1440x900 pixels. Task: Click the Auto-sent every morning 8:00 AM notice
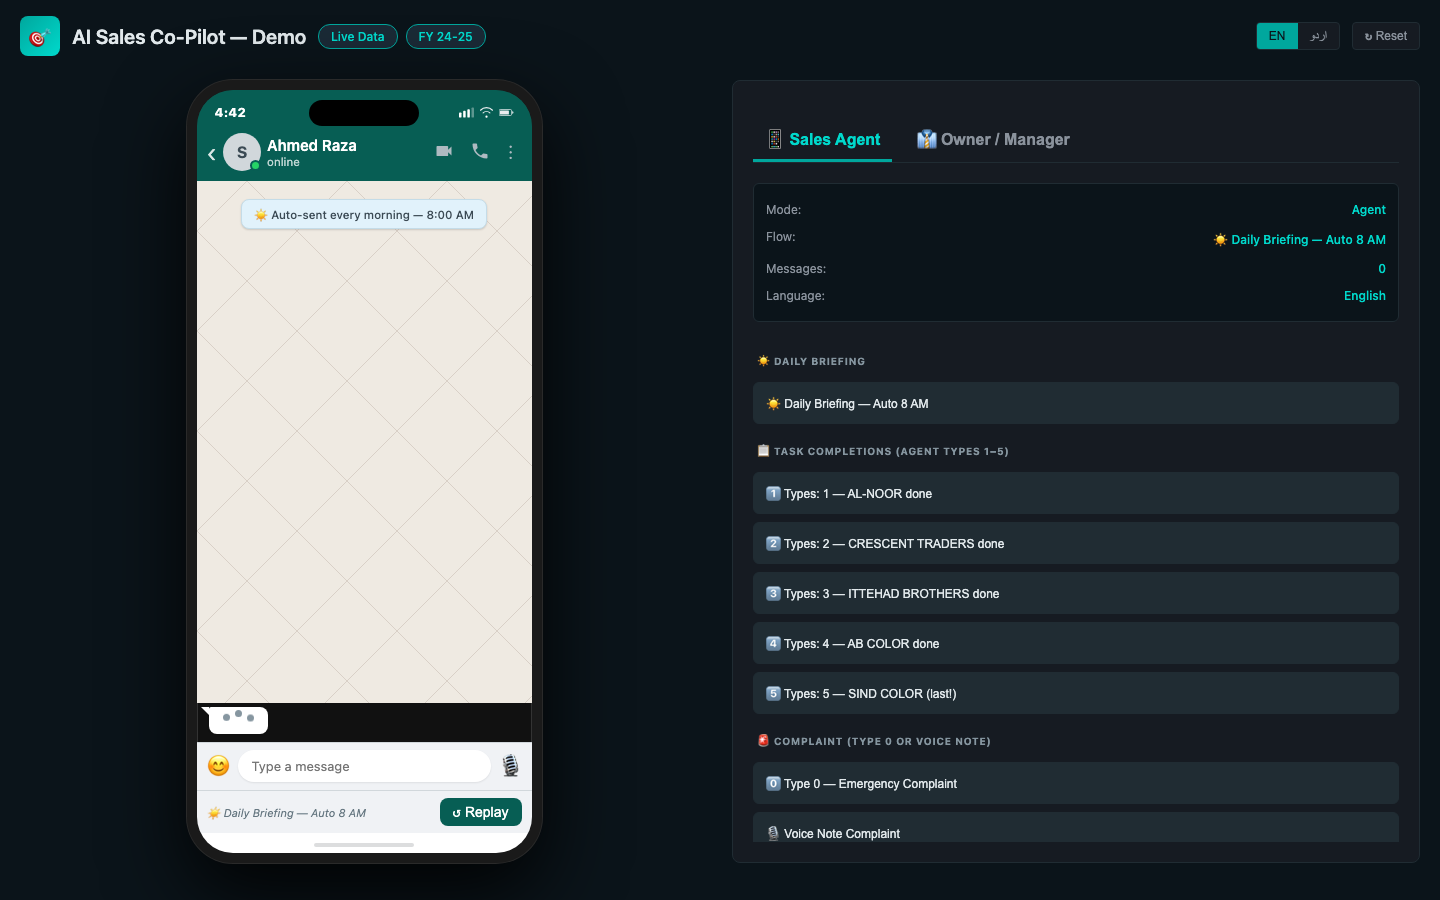click(x=364, y=215)
